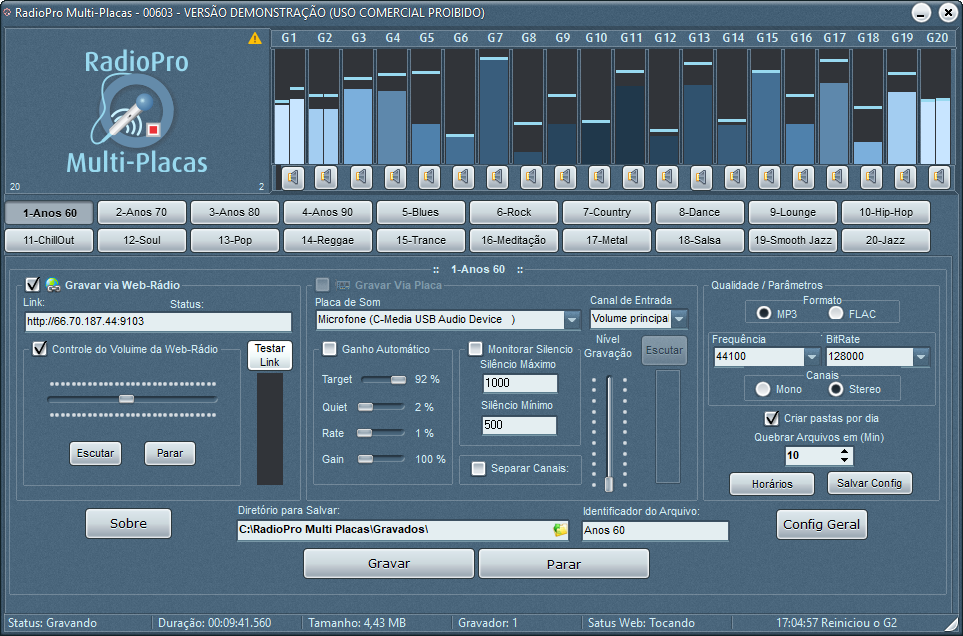The height and width of the screenshot is (636, 963).
Task: Enable Monitorar Silencio checkbox
Action: (475, 349)
